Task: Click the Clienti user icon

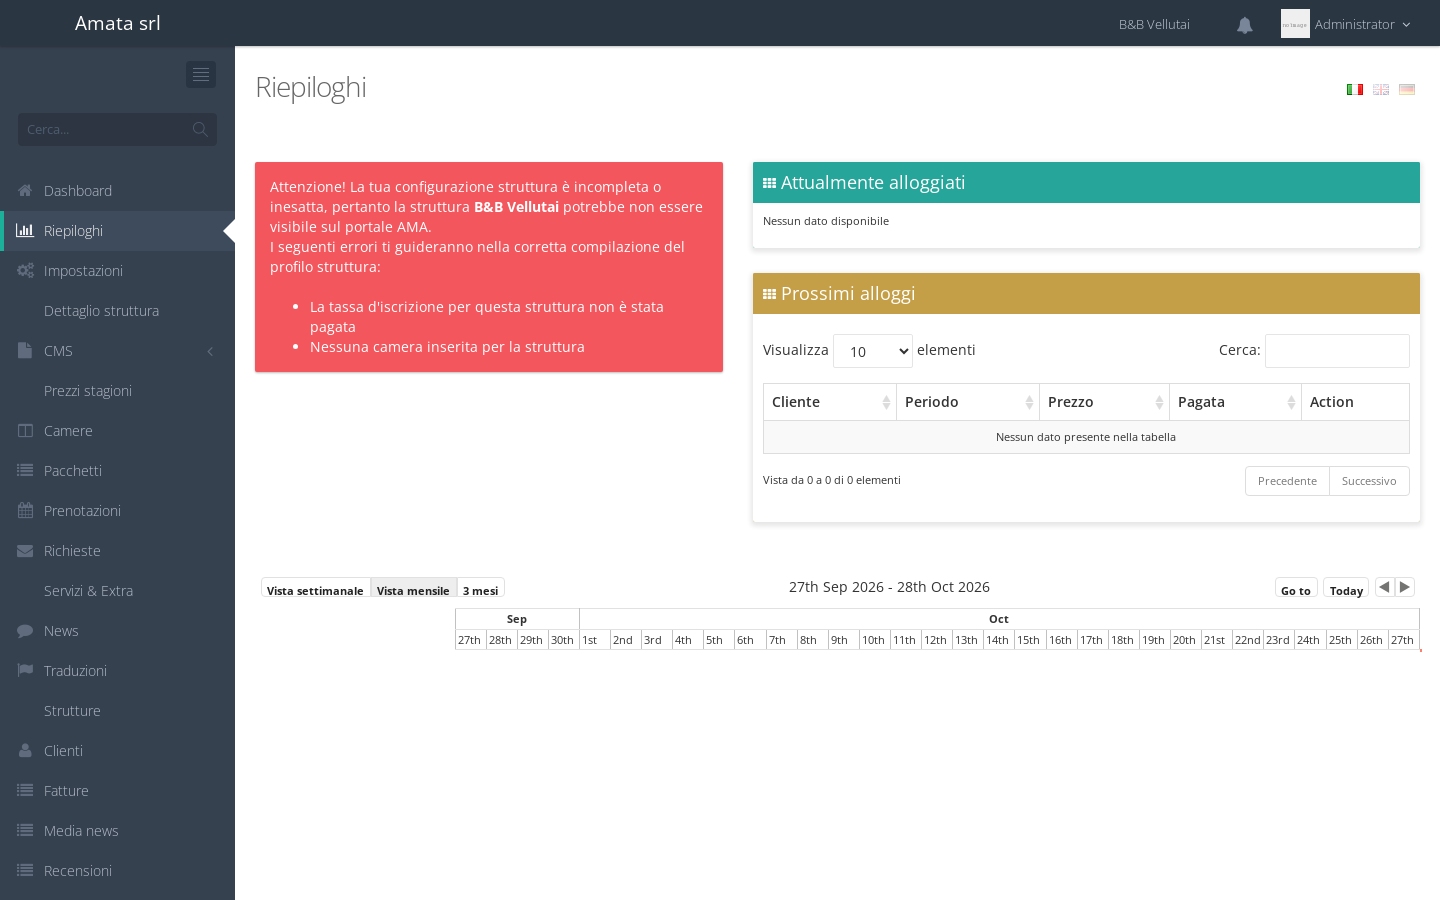Action: click(25, 751)
